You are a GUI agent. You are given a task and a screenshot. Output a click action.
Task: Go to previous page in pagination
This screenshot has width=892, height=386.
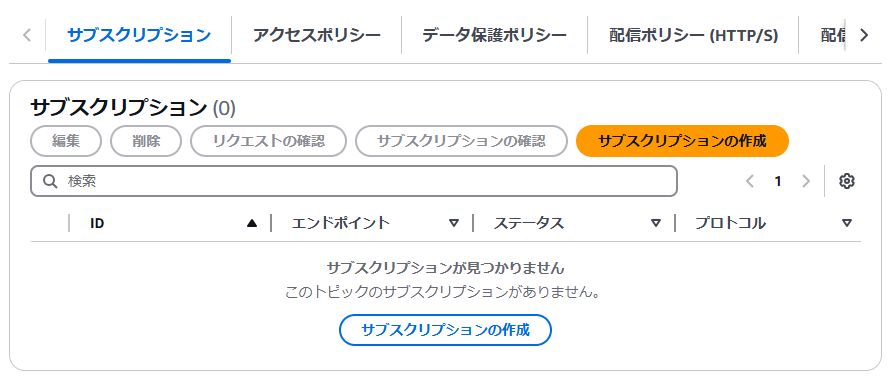750,181
